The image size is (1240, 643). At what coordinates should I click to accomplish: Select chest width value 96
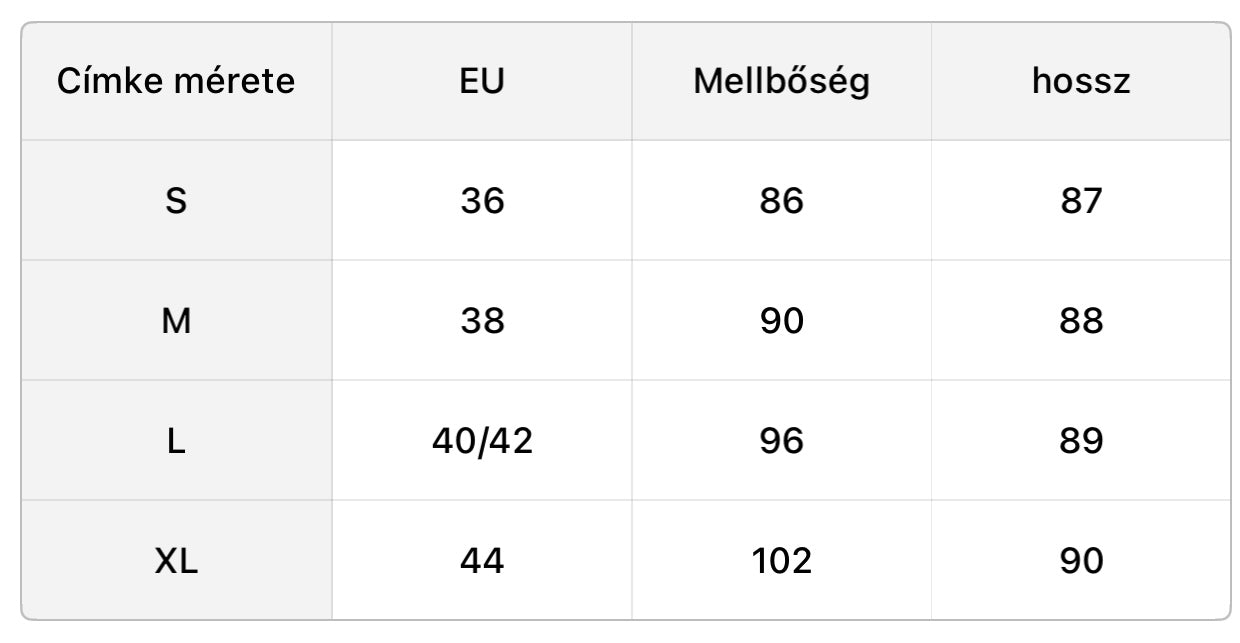point(781,441)
